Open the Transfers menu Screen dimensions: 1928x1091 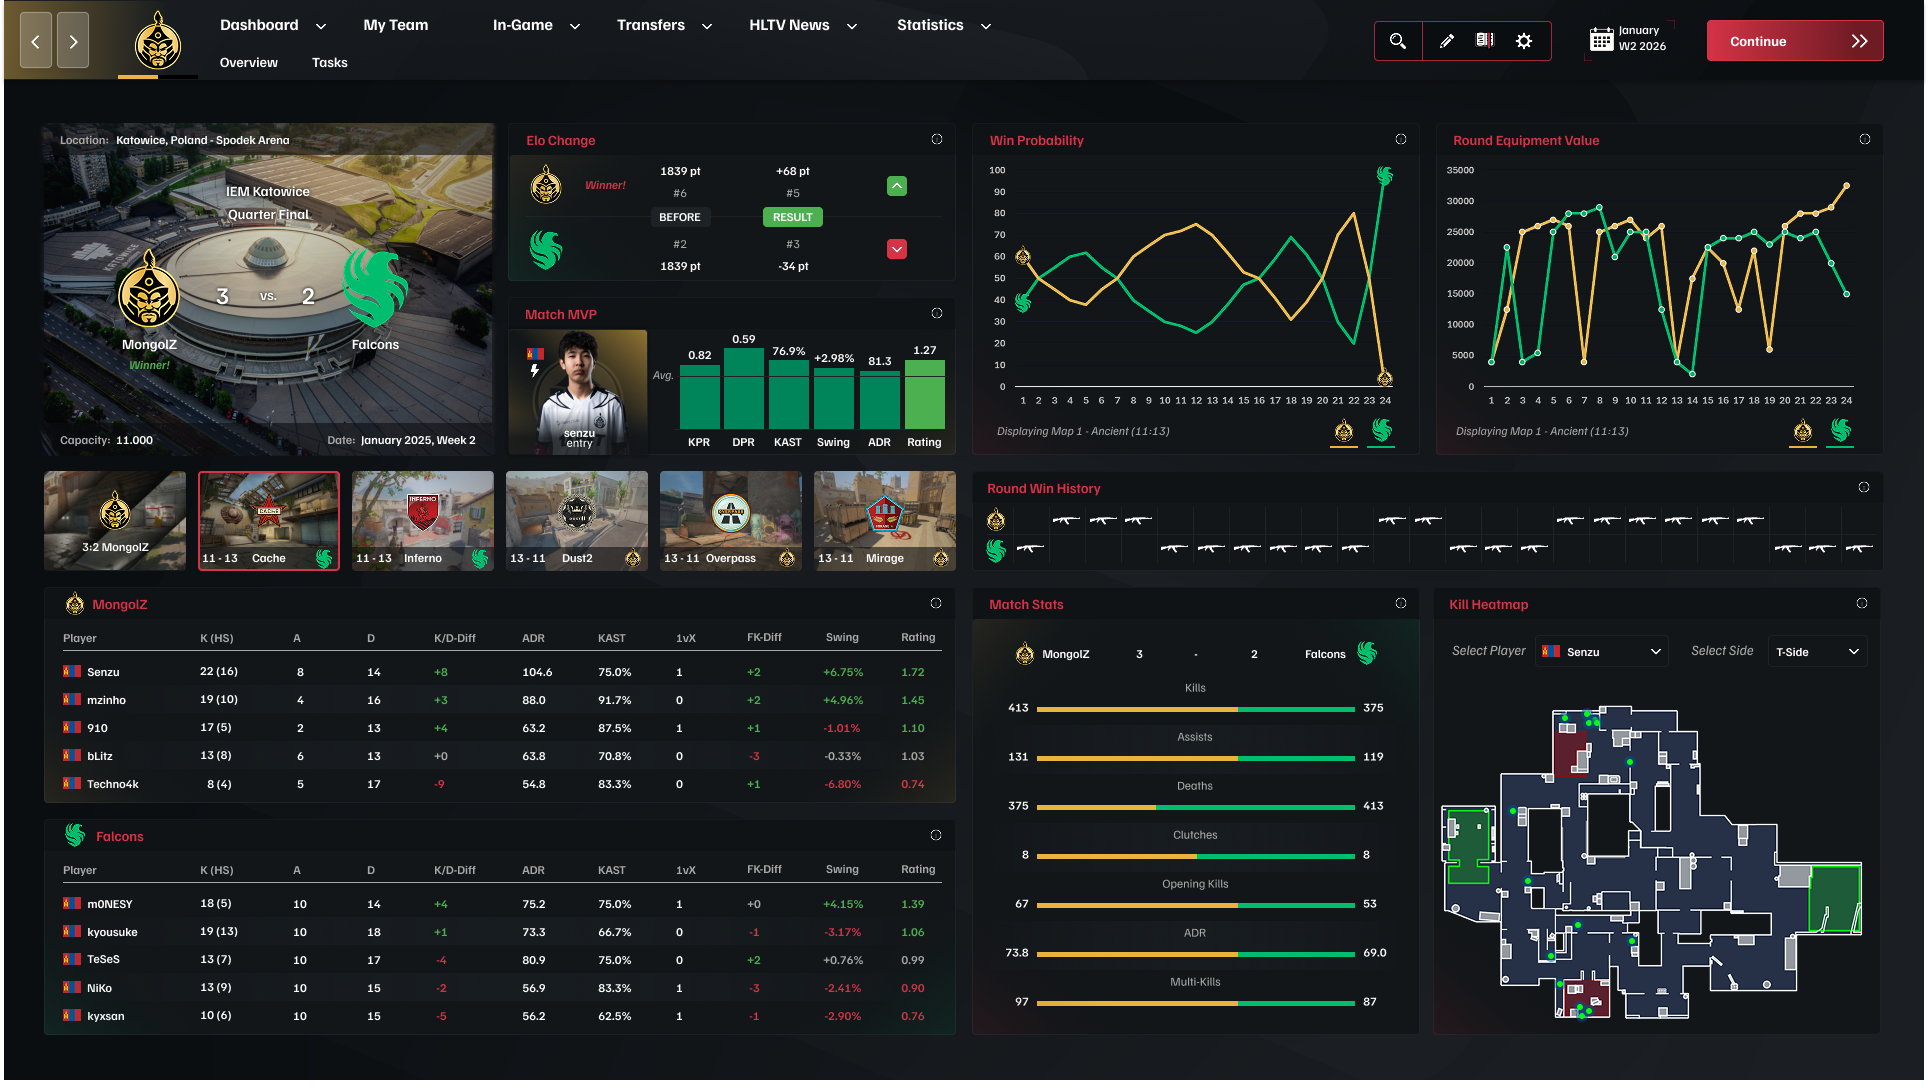tap(650, 25)
